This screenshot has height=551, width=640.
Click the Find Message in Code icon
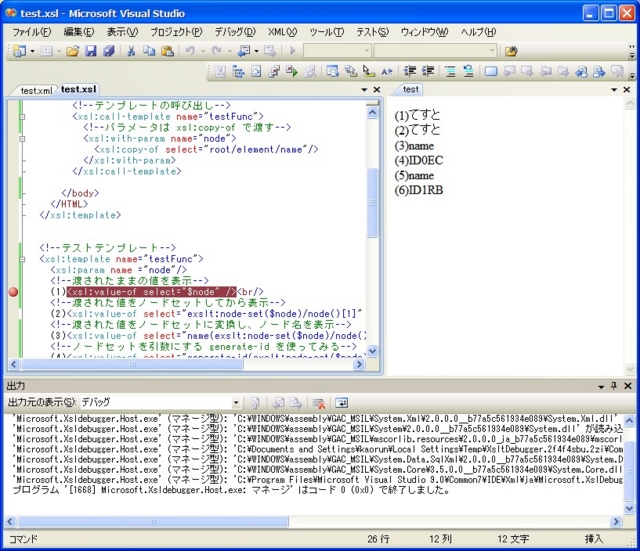[x=255, y=403]
